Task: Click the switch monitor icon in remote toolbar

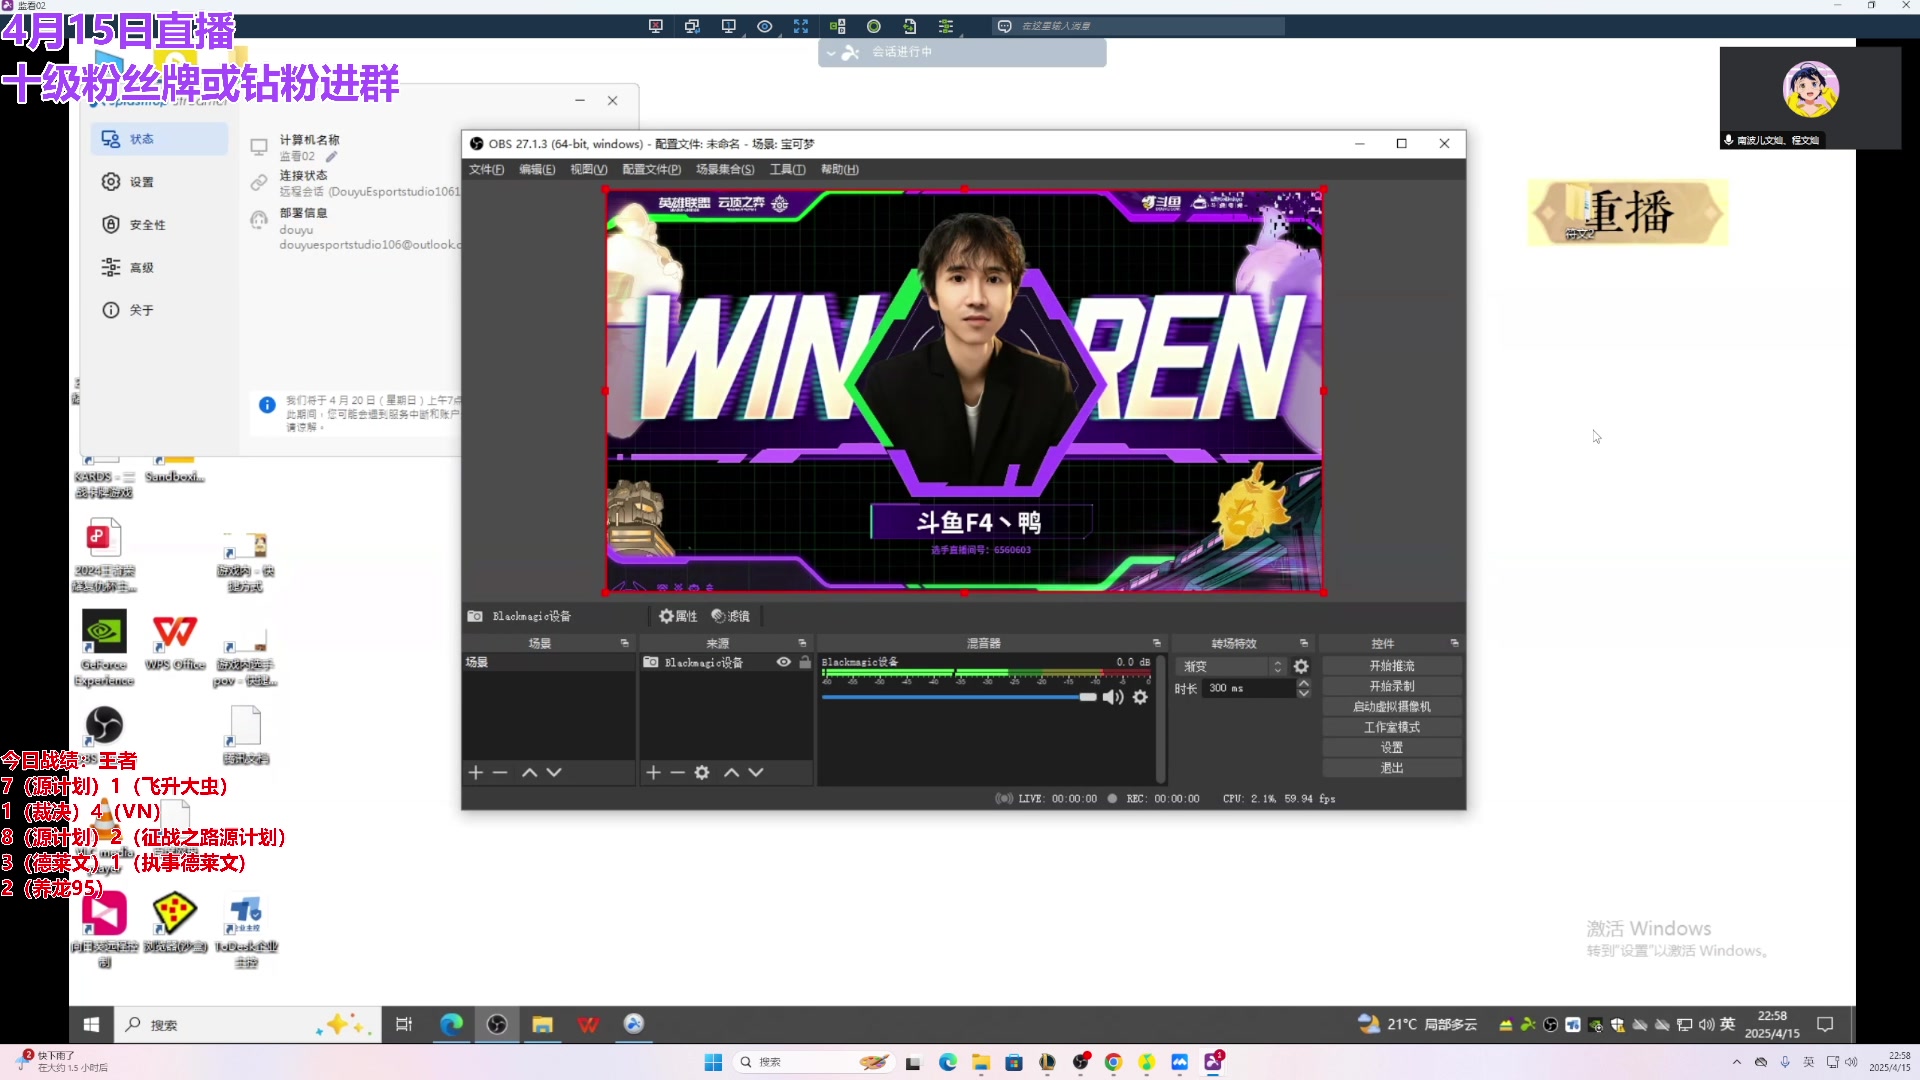Action: point(692,26)
